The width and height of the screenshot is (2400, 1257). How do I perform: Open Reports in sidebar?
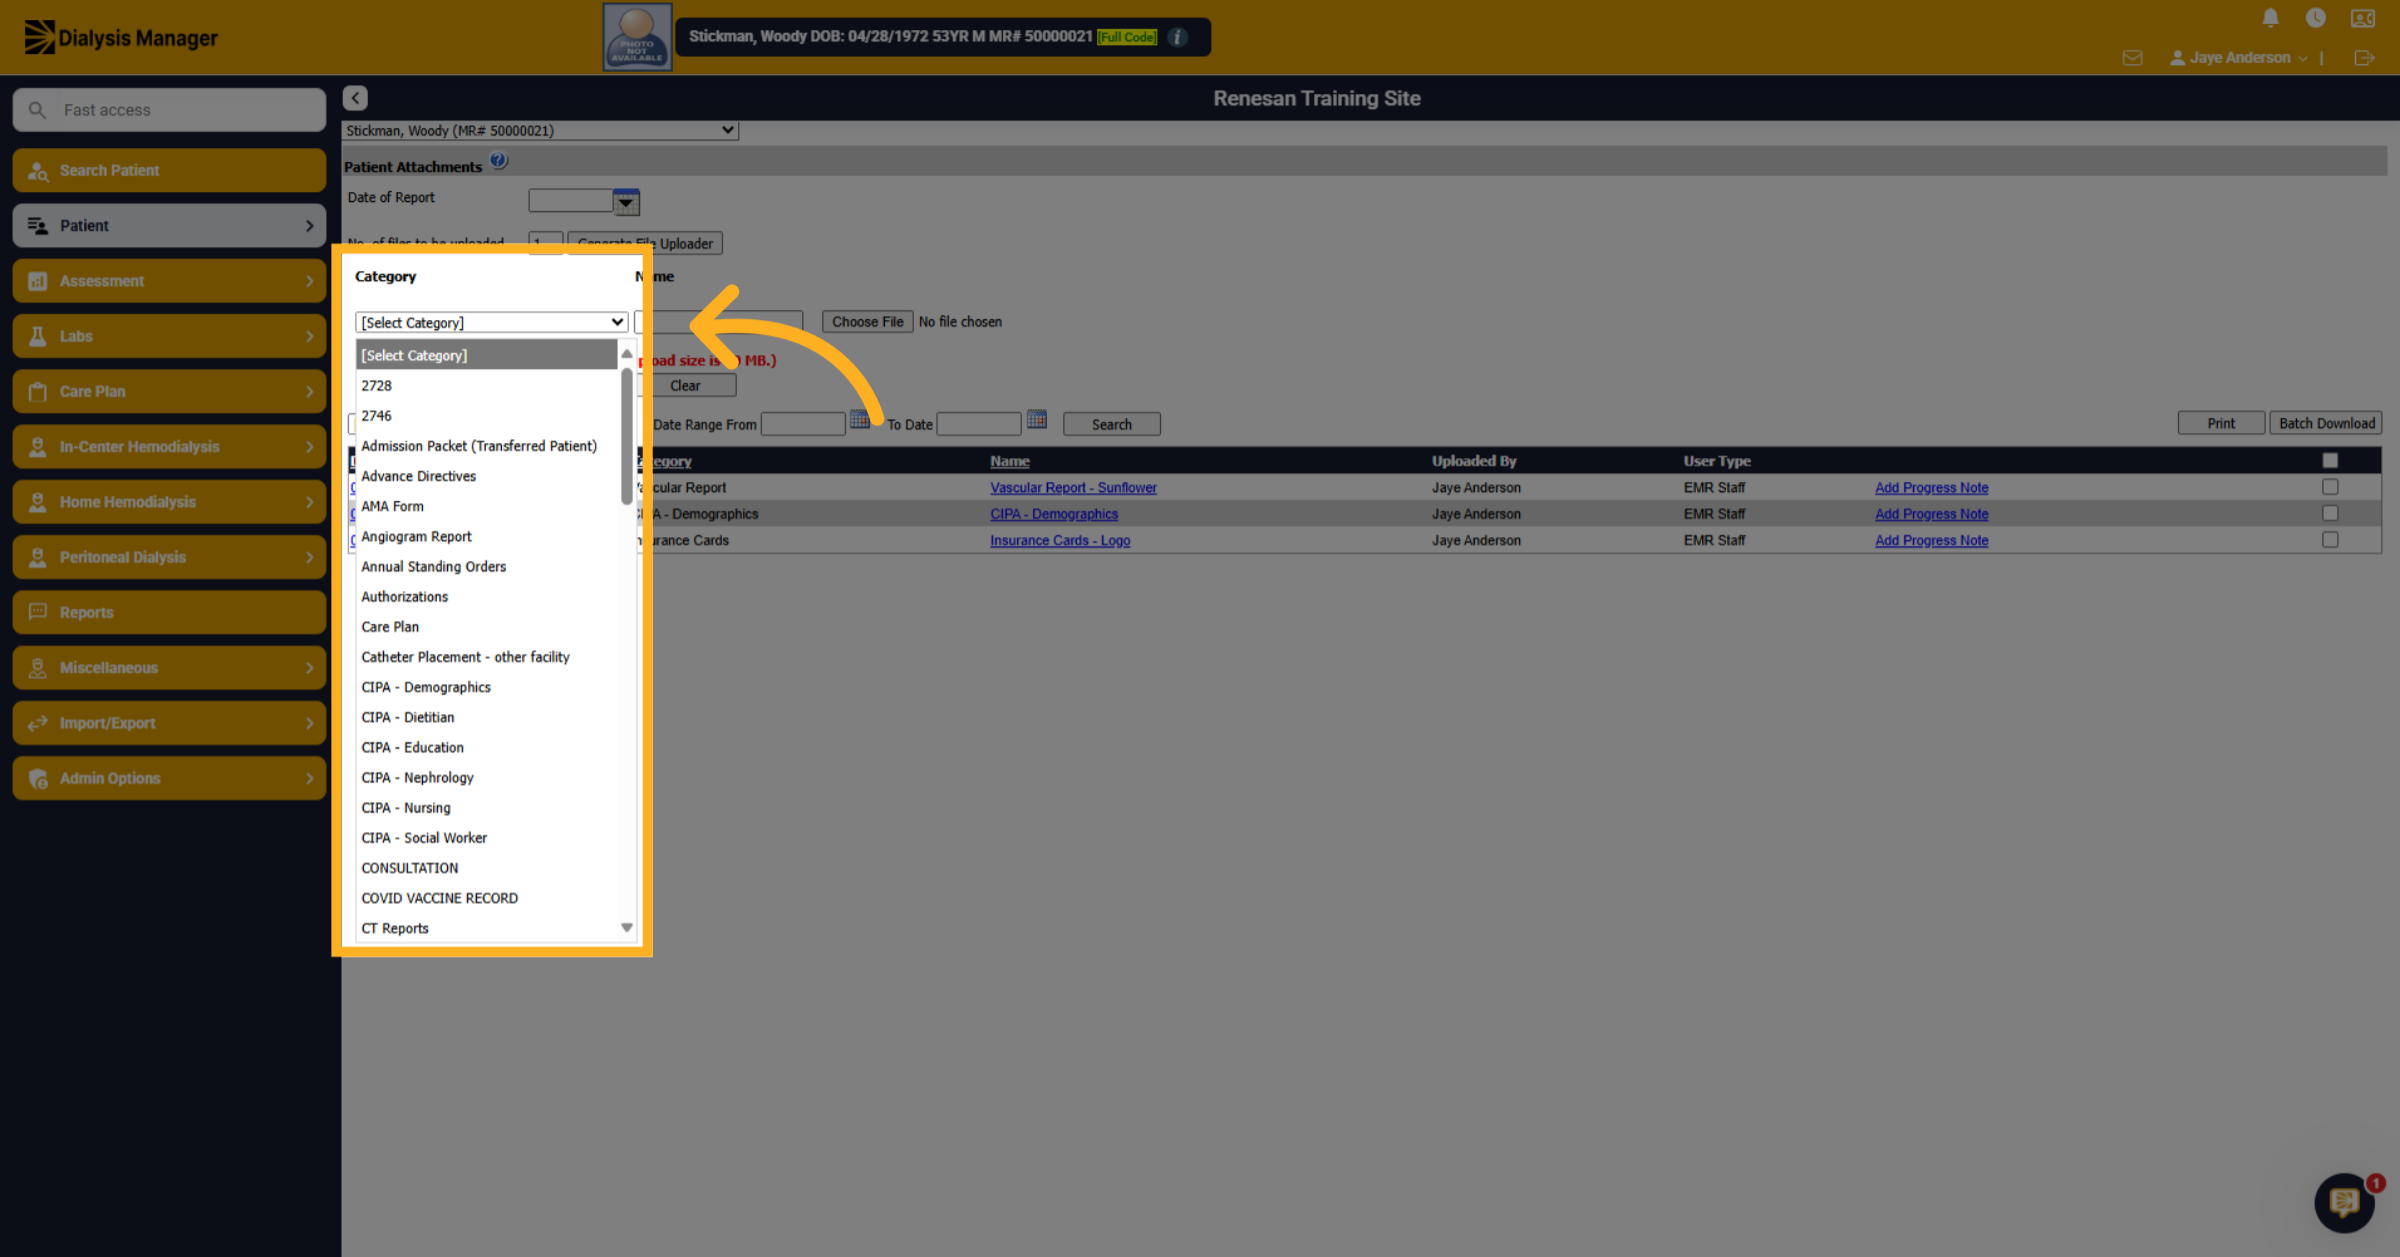pos(169,612)
